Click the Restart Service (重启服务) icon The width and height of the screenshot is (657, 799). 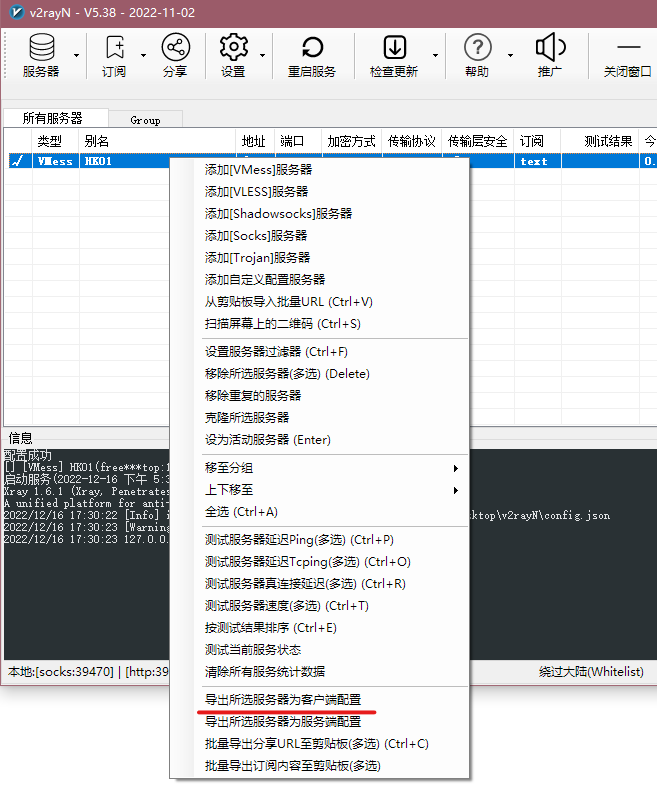click(x=312, y=48)
